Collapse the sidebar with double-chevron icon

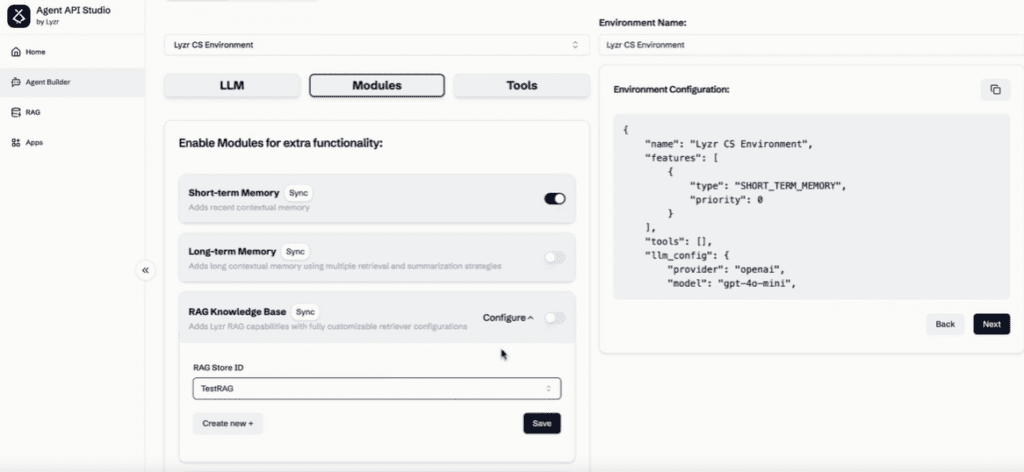tap(146, 270)
